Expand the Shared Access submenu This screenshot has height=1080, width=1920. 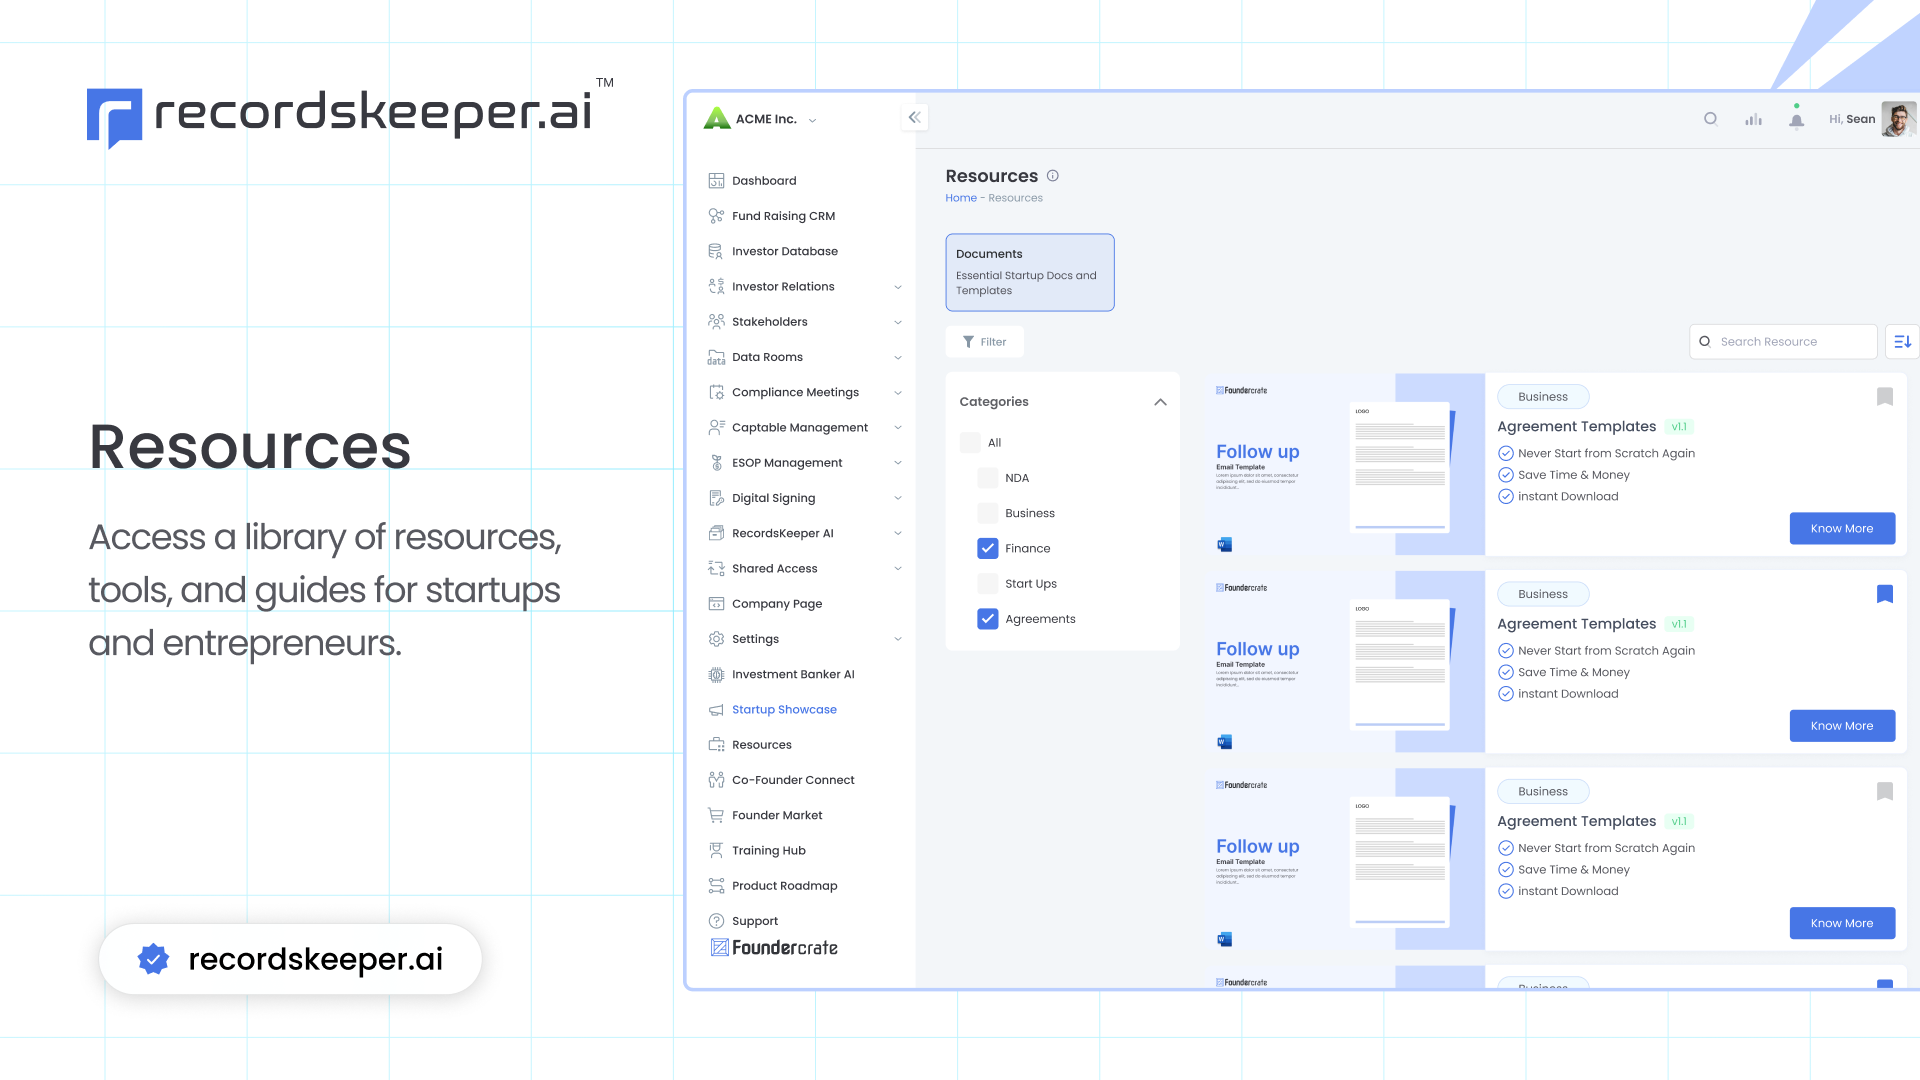[898, 569]
